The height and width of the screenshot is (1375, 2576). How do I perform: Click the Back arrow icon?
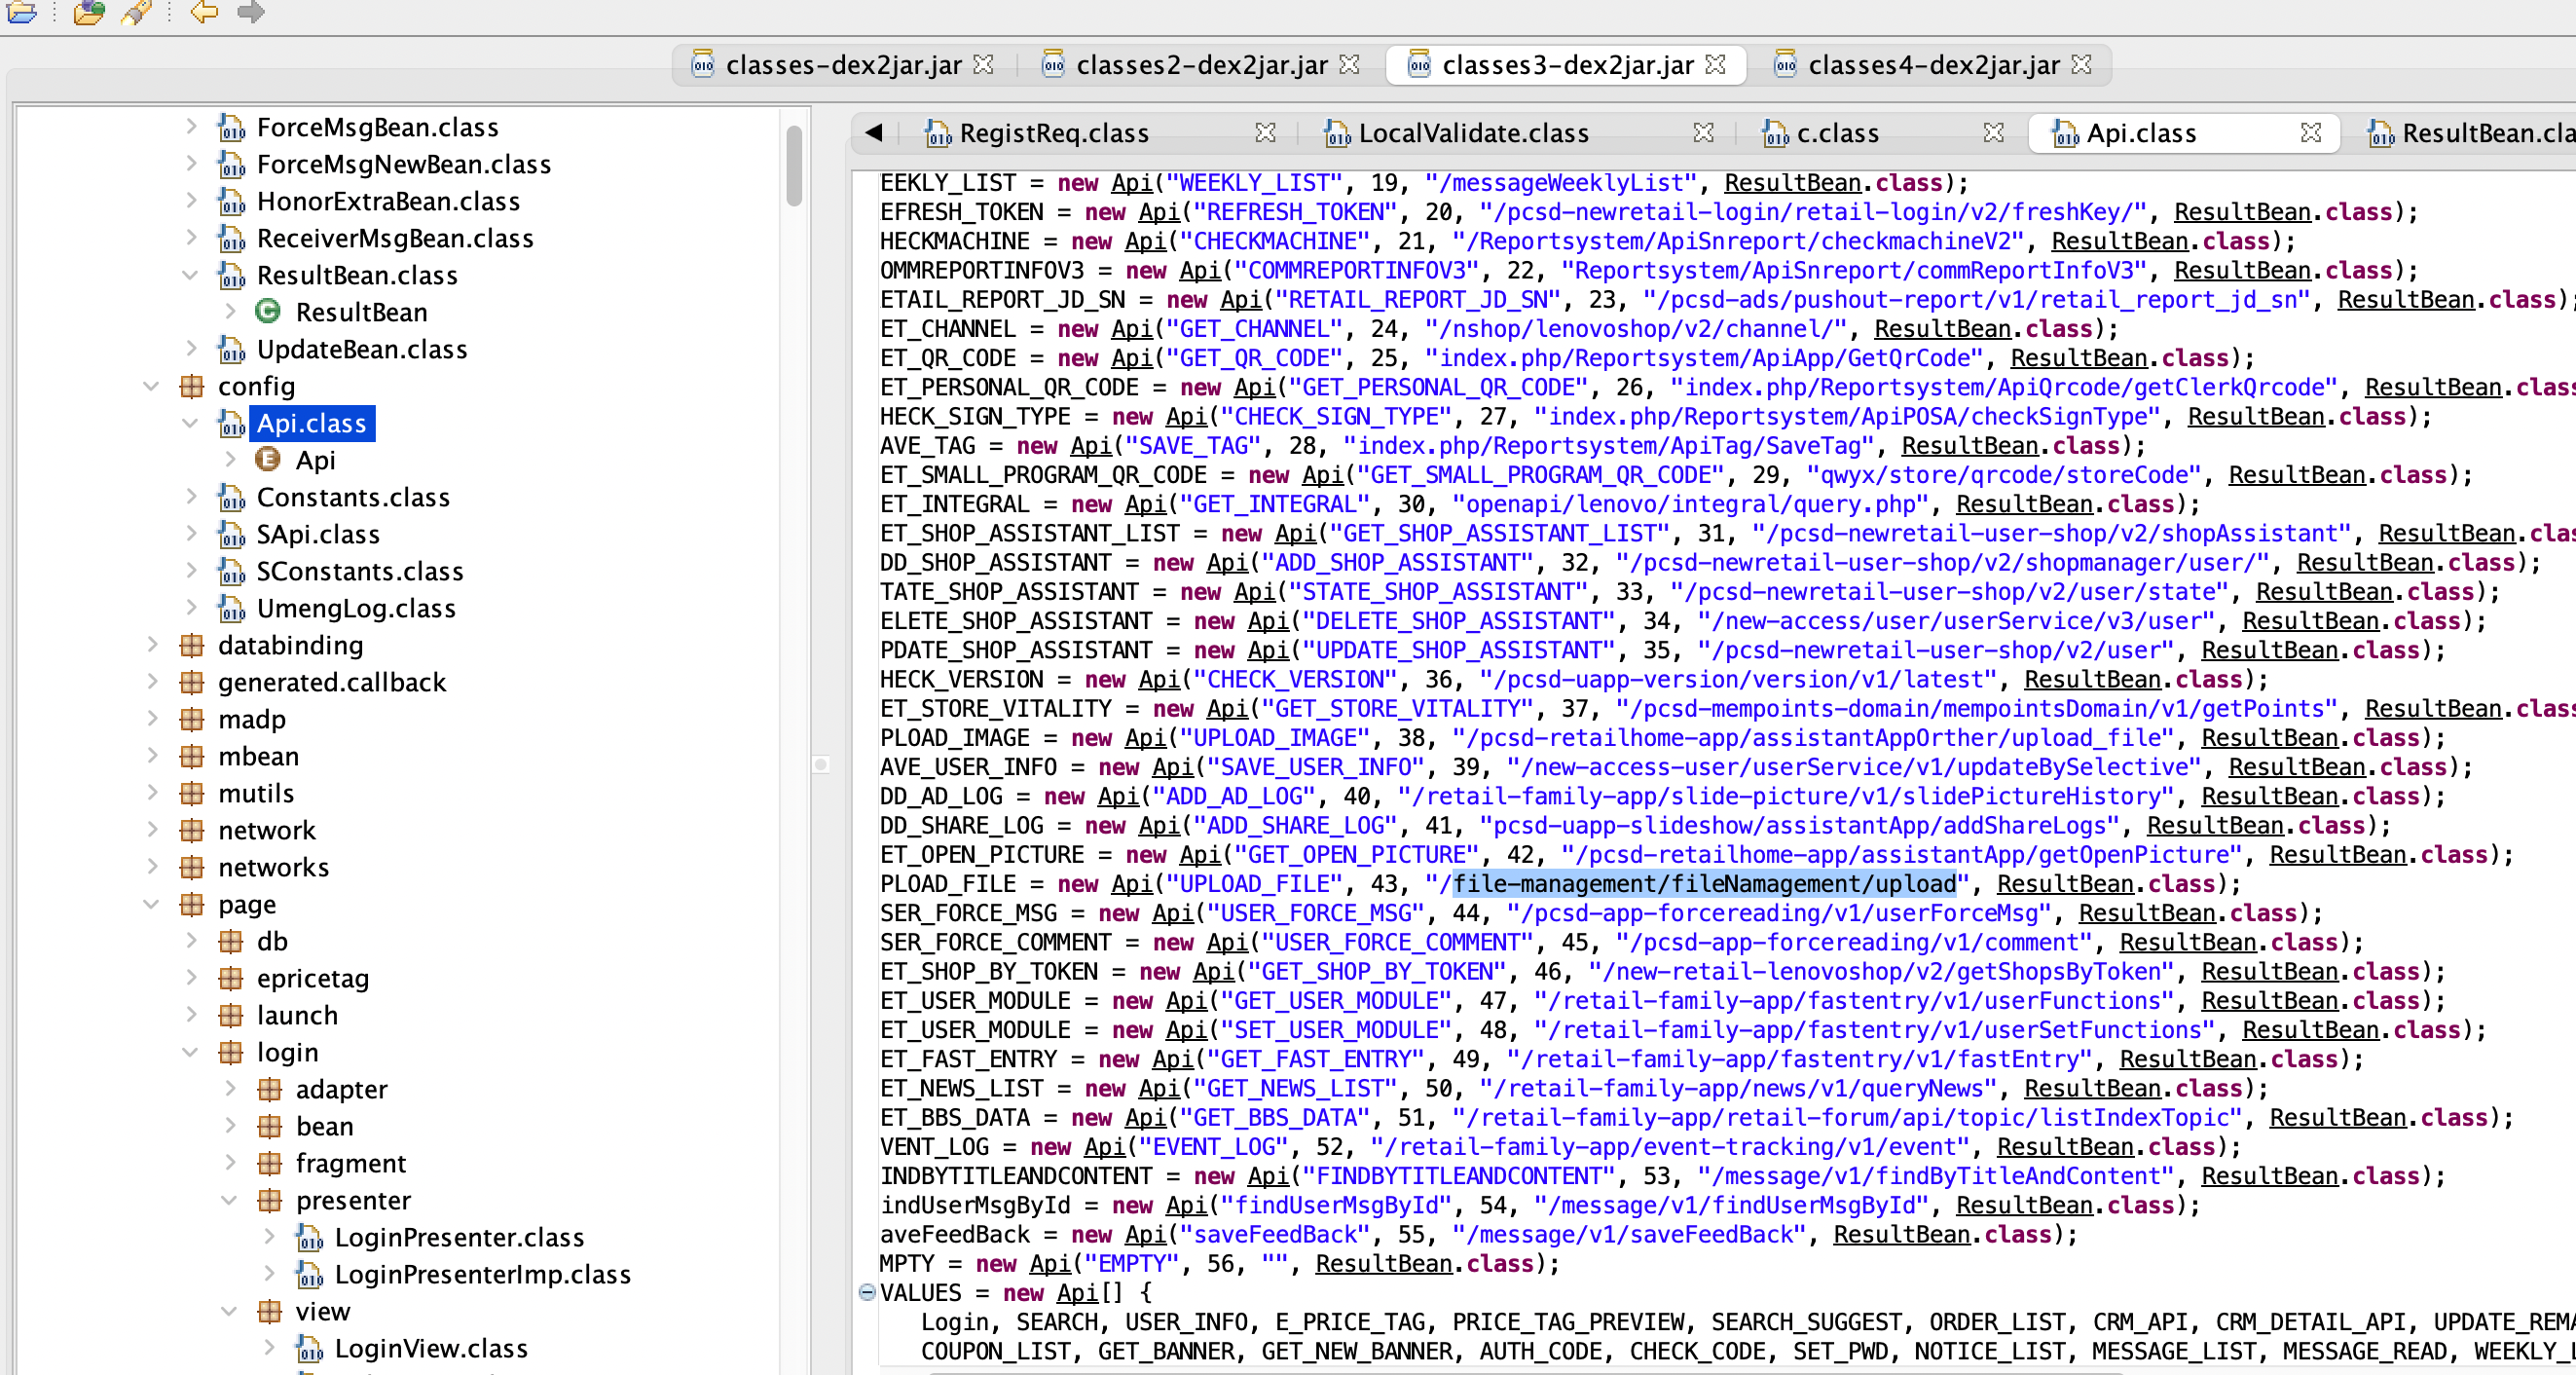tap(204, 12)
